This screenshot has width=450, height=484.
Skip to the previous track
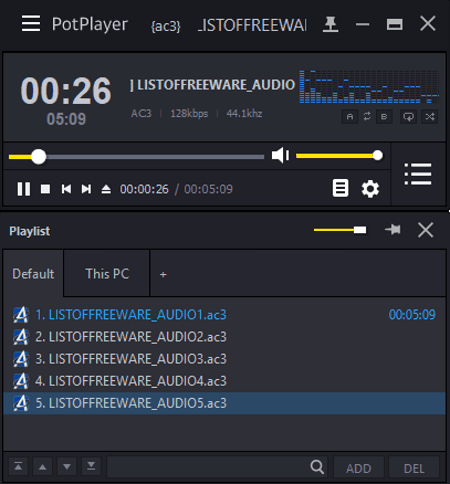[66, 189]
